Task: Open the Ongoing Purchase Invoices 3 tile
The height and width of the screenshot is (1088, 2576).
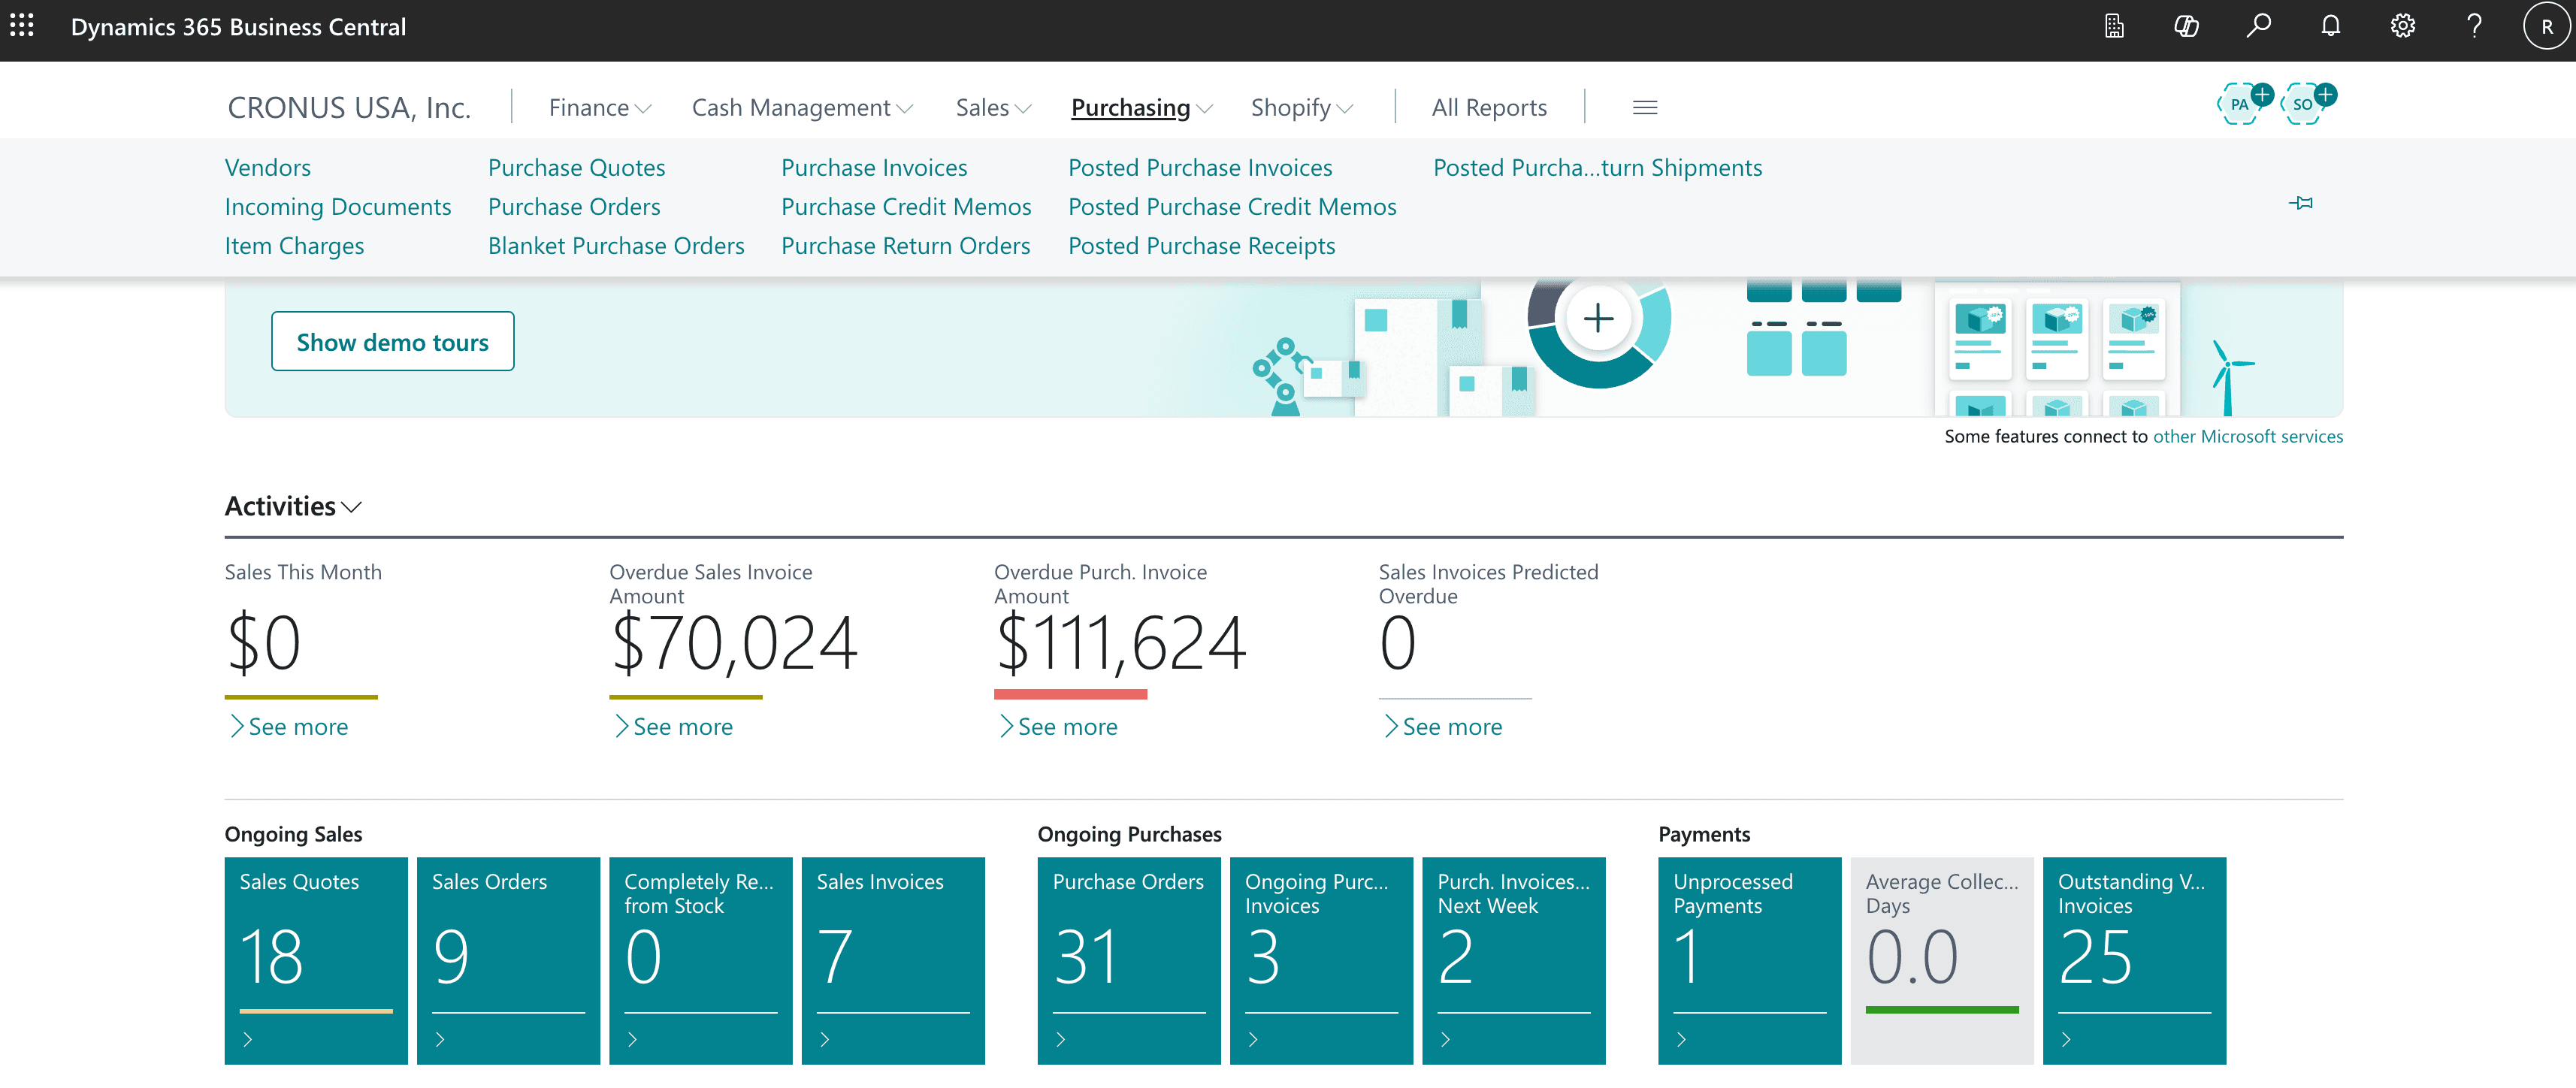Action: click(x=1321, y=961)
